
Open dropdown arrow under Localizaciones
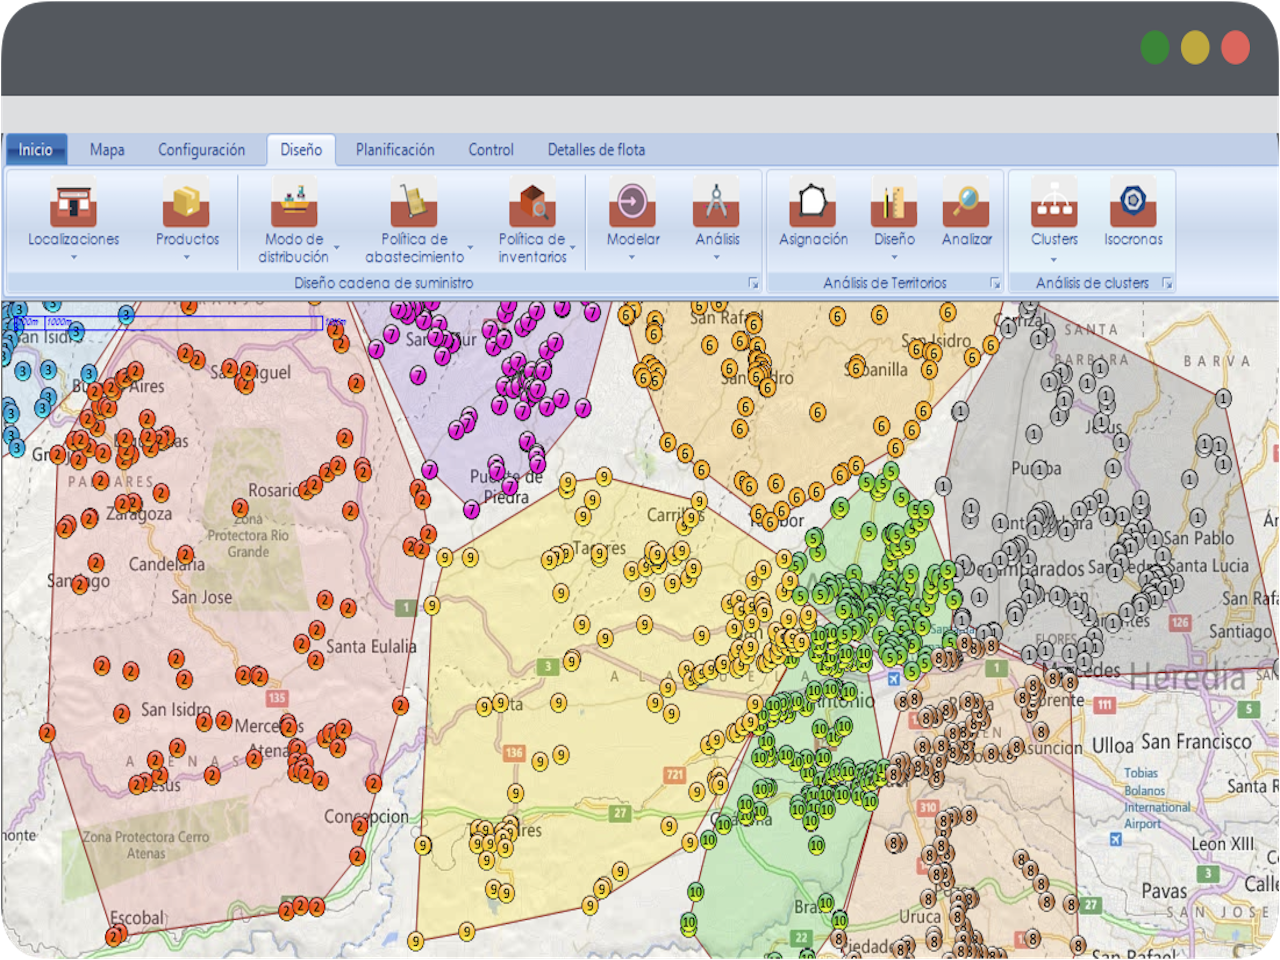pos(73,258)
